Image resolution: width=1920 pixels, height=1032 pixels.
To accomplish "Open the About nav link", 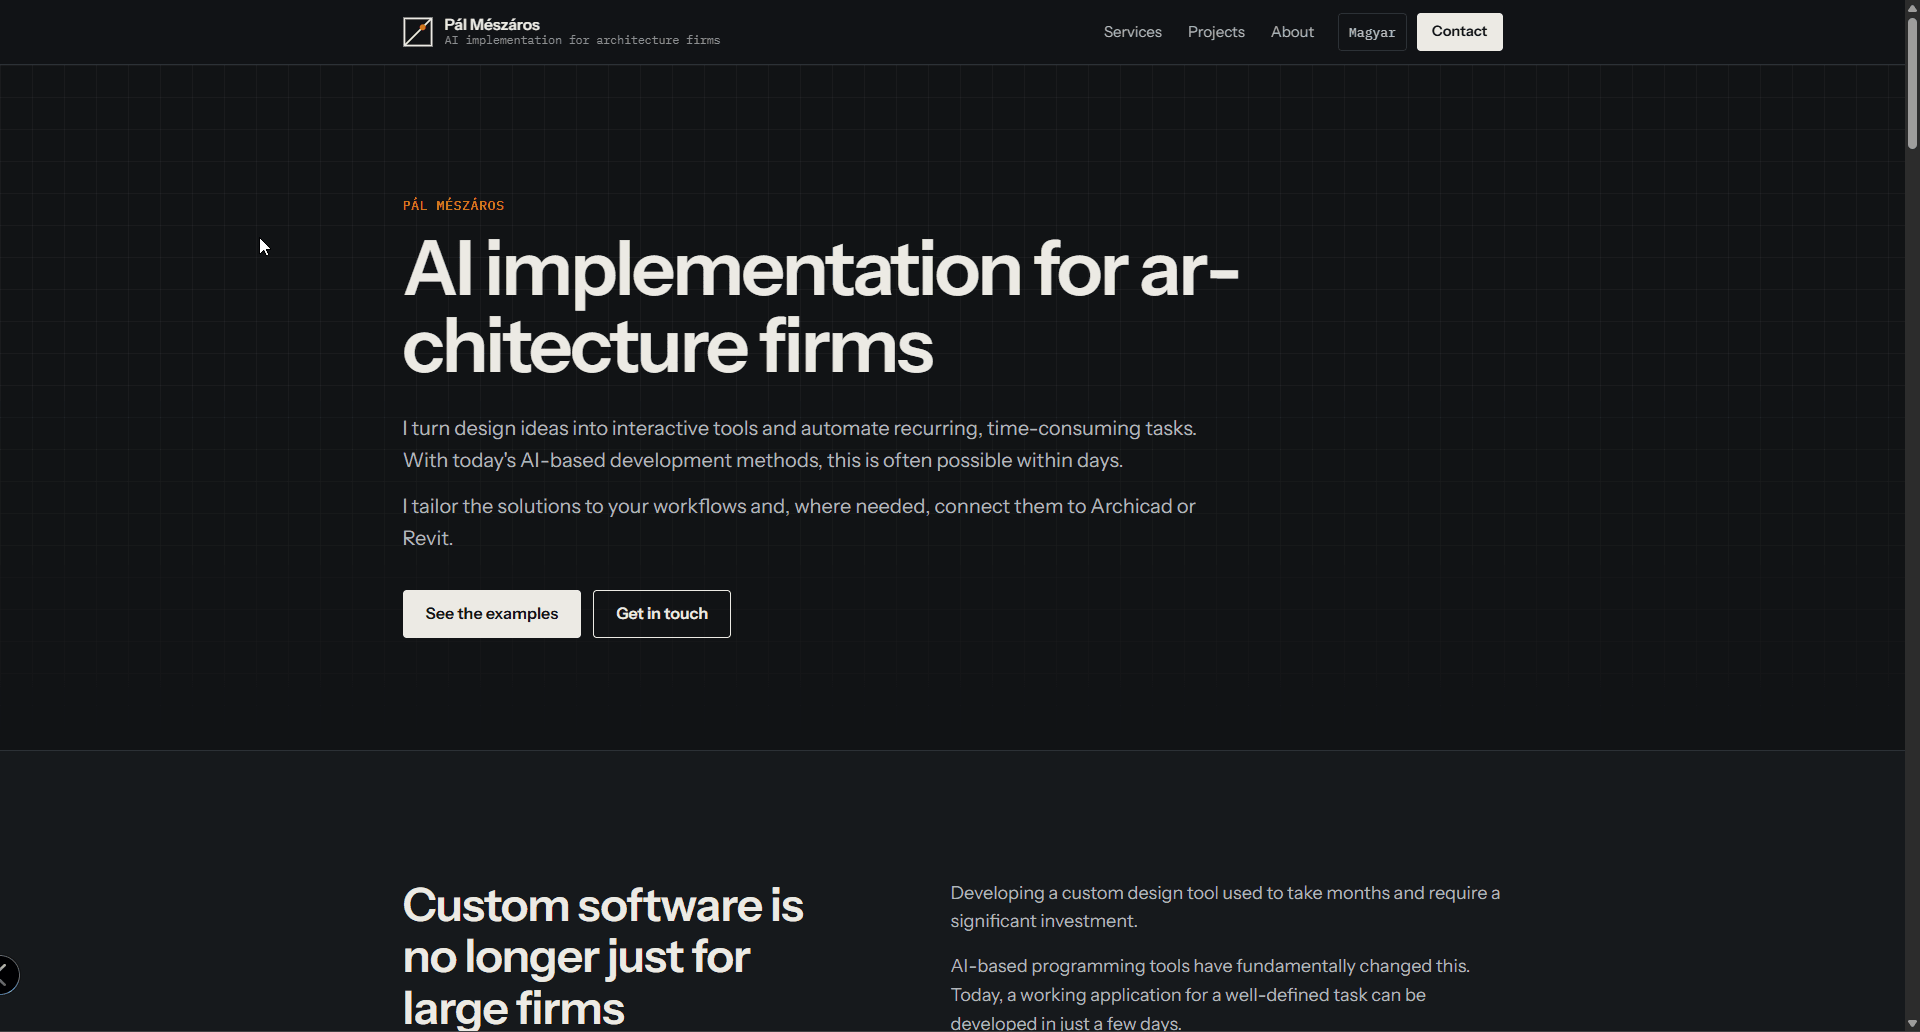I will tap(1292, 32).
